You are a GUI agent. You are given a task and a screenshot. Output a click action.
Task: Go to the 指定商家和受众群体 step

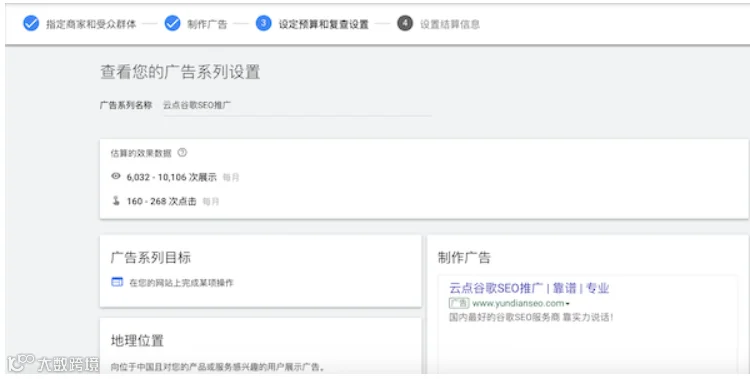91,24
